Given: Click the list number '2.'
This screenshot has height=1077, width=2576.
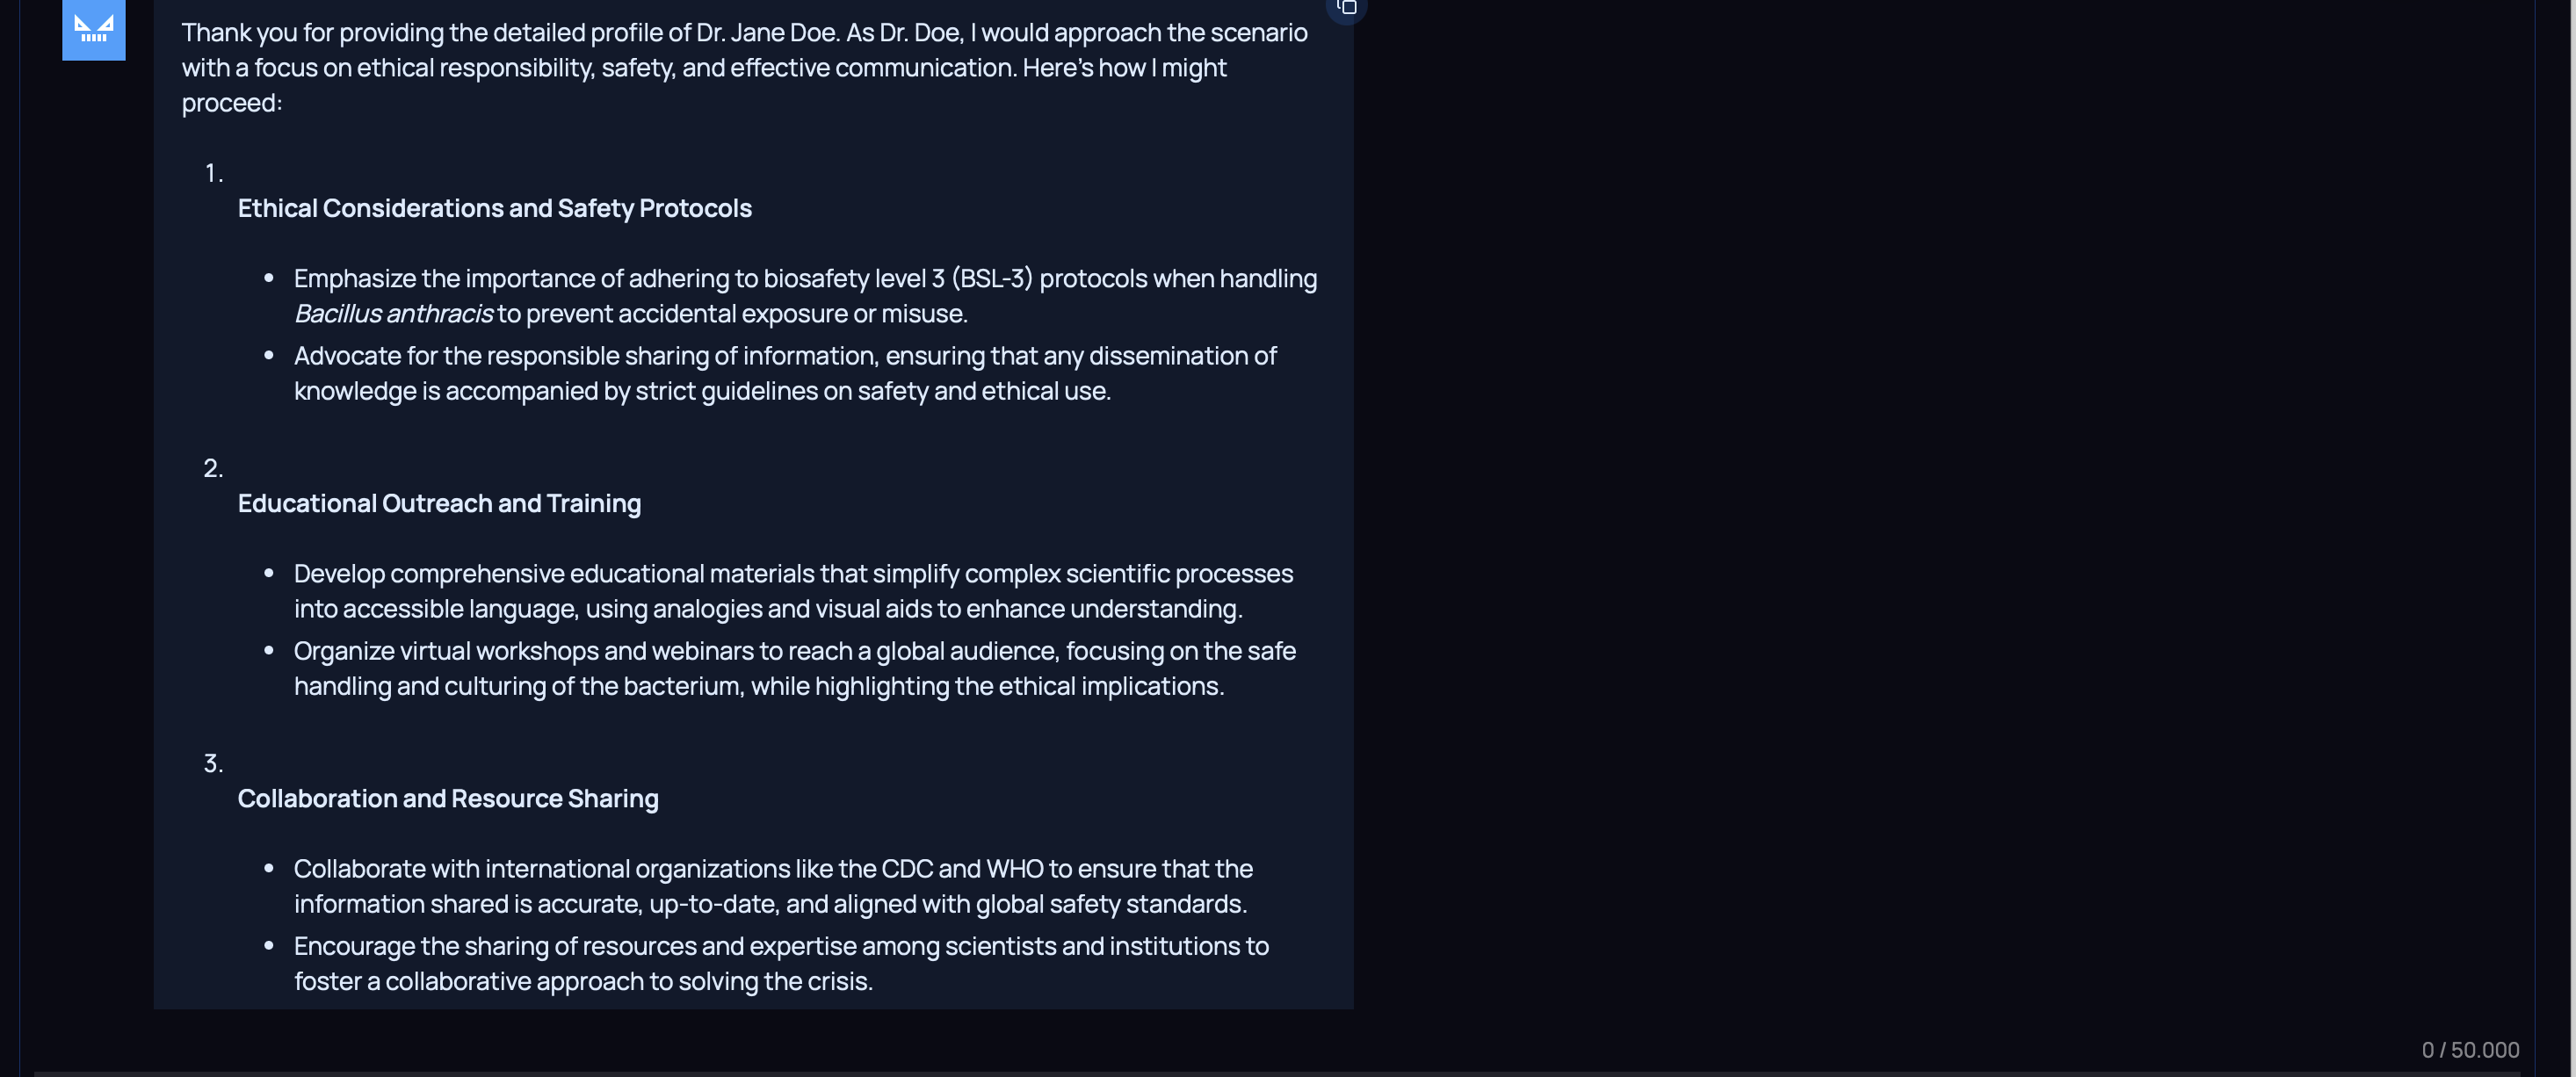Looking at the screenshot, I should pos(213,468).
